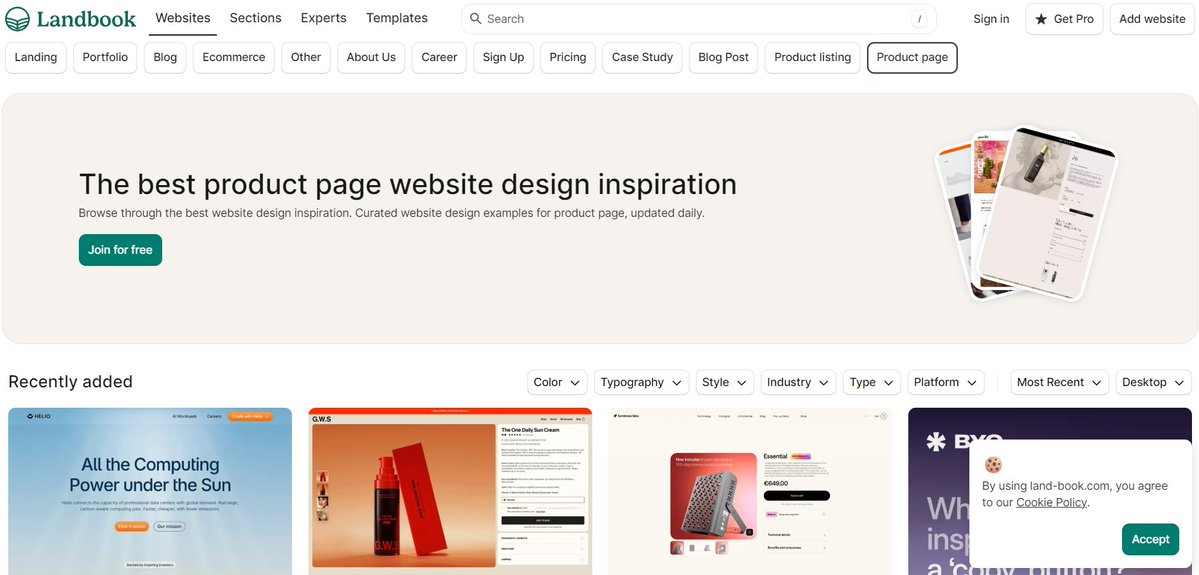The width and height of the screenshot is (1199, 575).
Task: Click the hero phone mockups illustration
Action: pyautogui.click(x=1026, y=214)
